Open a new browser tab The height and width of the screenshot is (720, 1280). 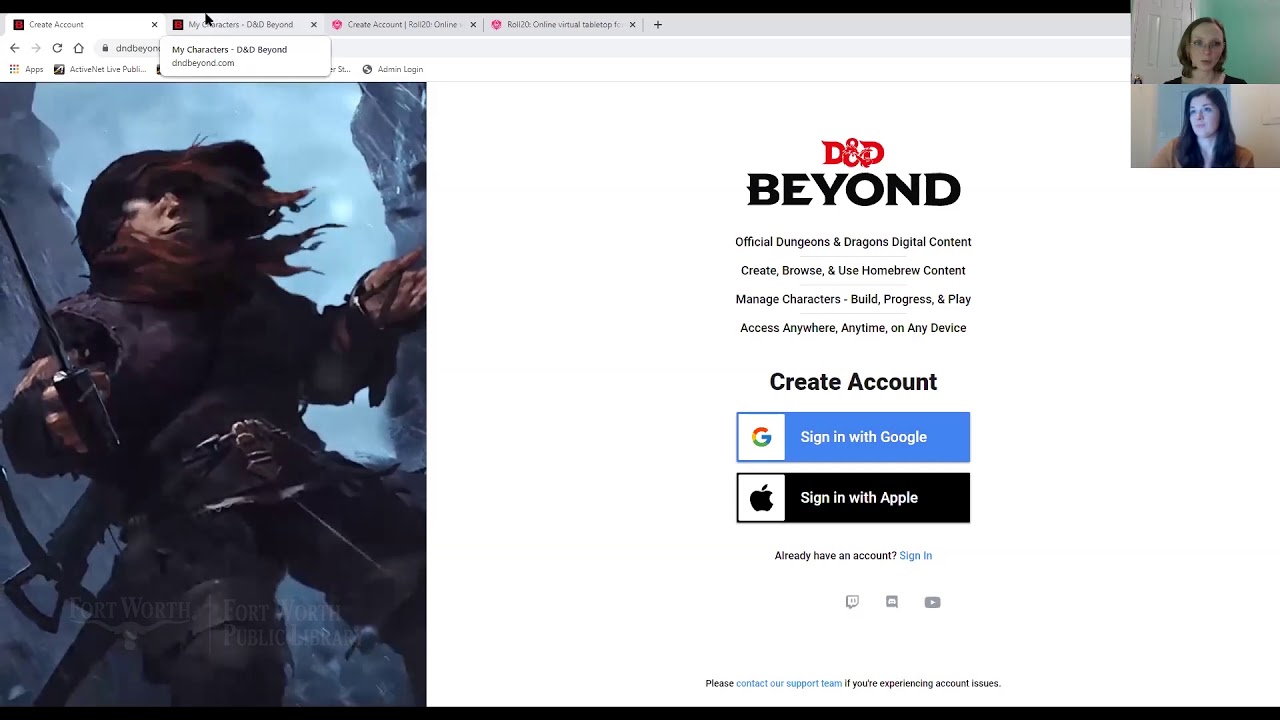coord(657,24)
